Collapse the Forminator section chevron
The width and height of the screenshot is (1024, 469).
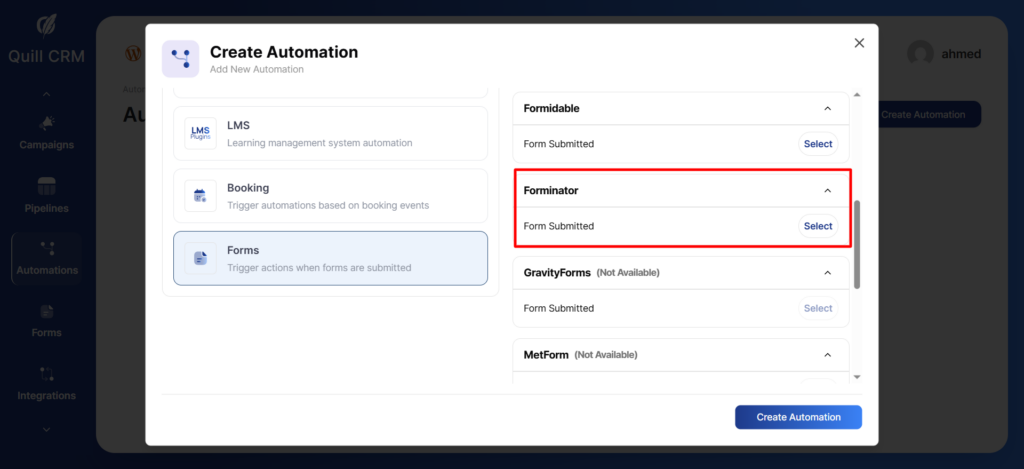(x=827, y=190)
